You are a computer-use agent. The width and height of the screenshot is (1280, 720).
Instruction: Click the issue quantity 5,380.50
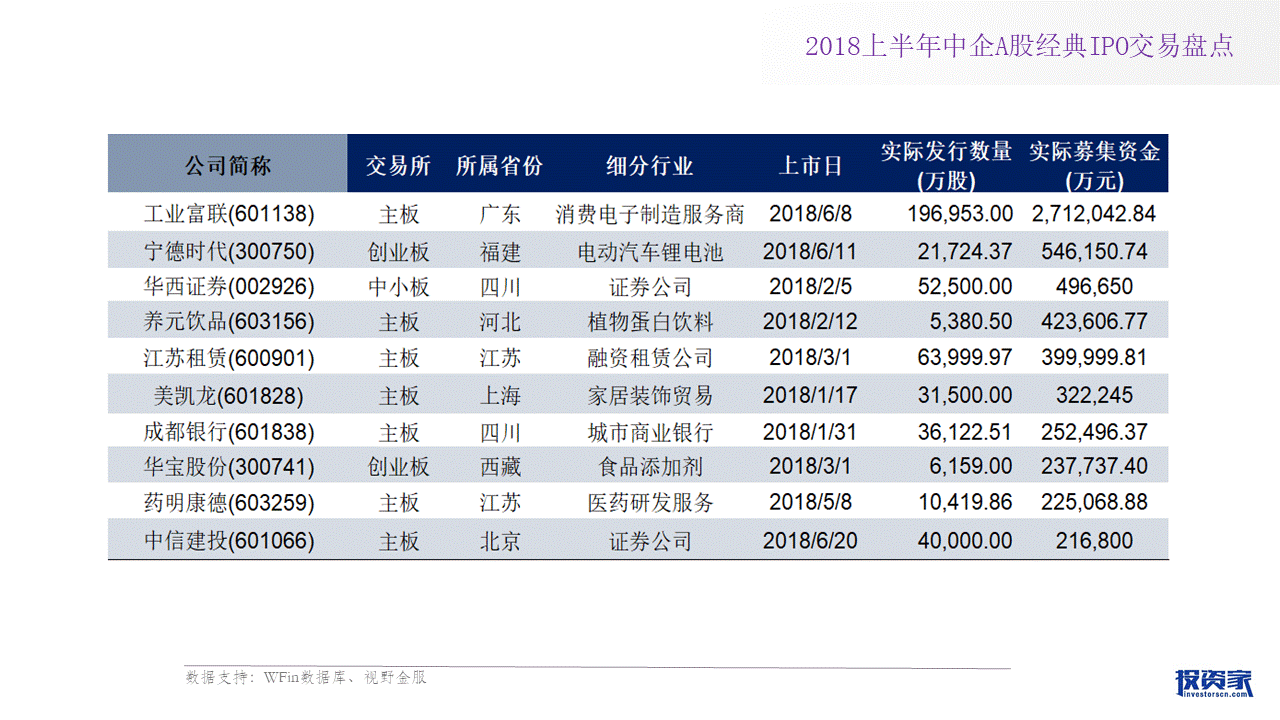(971, 322)
